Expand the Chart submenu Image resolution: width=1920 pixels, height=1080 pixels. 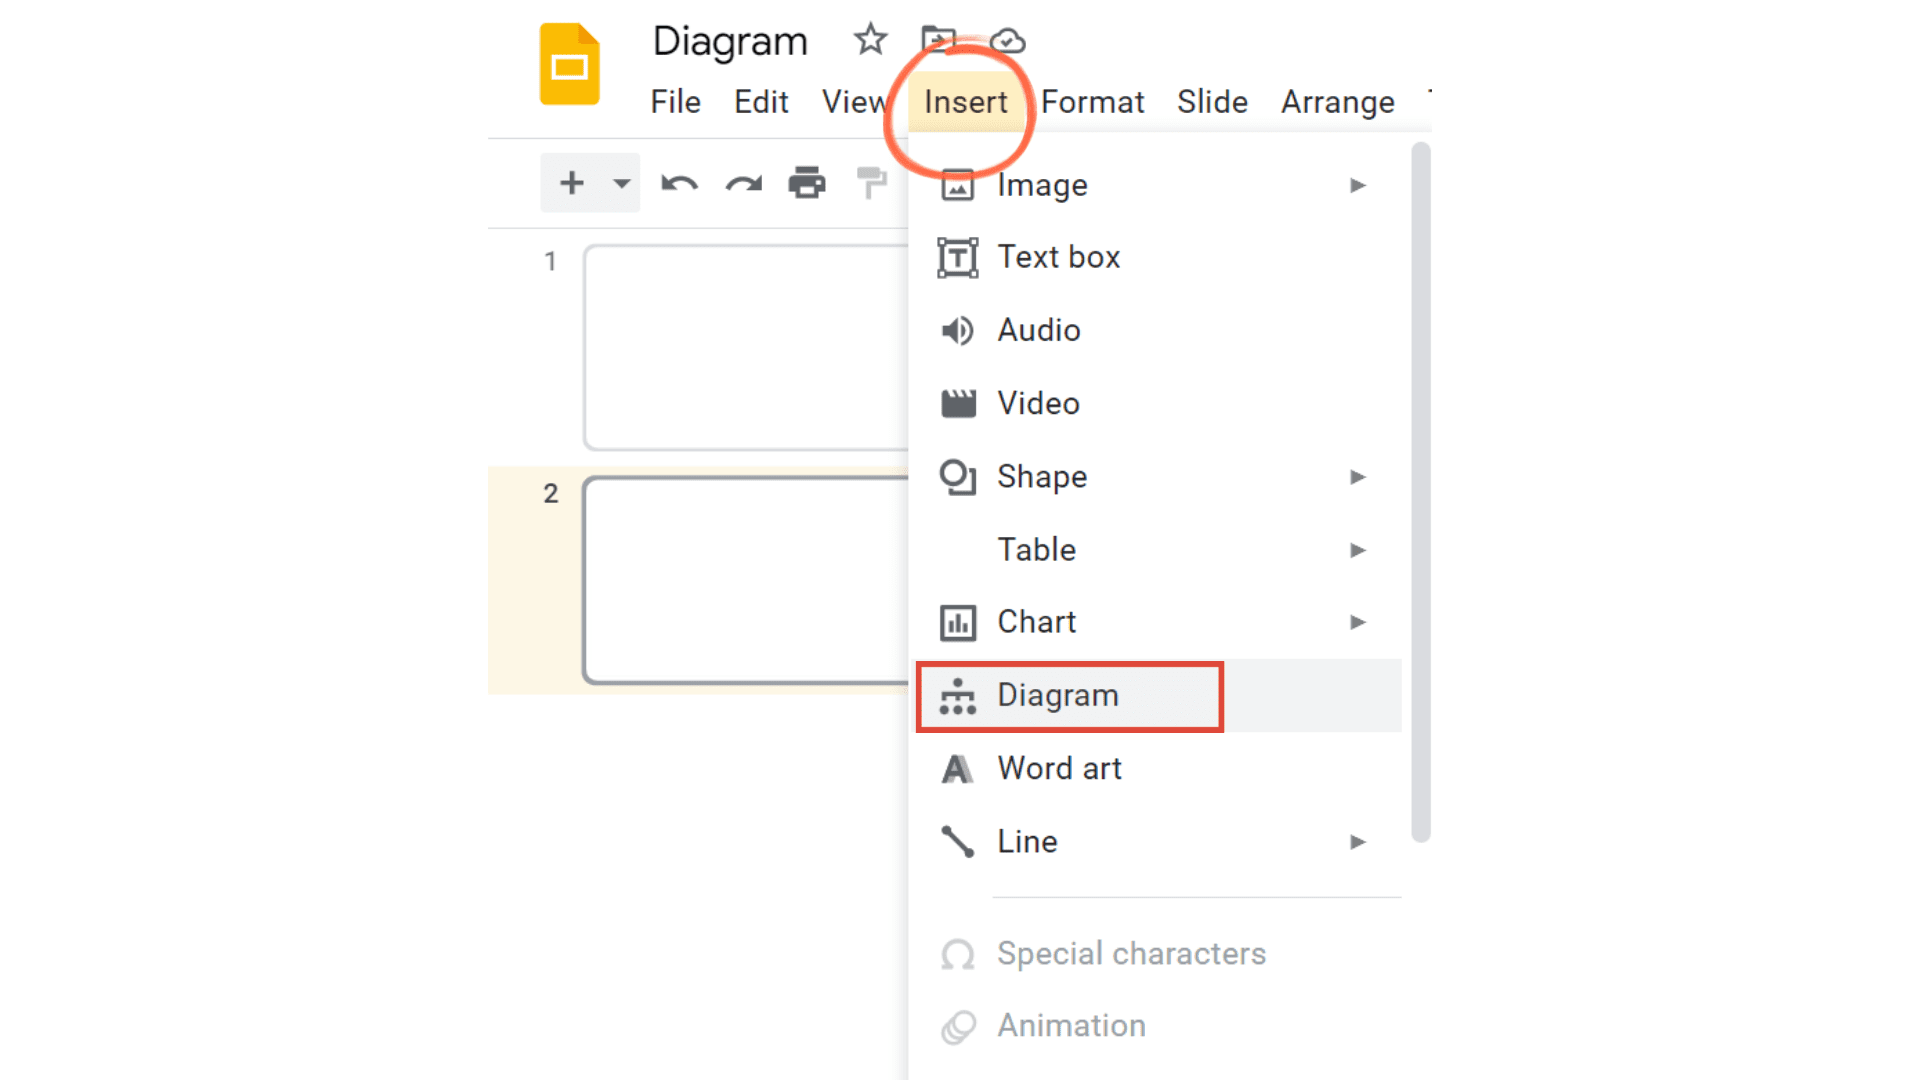[1036, 621]
